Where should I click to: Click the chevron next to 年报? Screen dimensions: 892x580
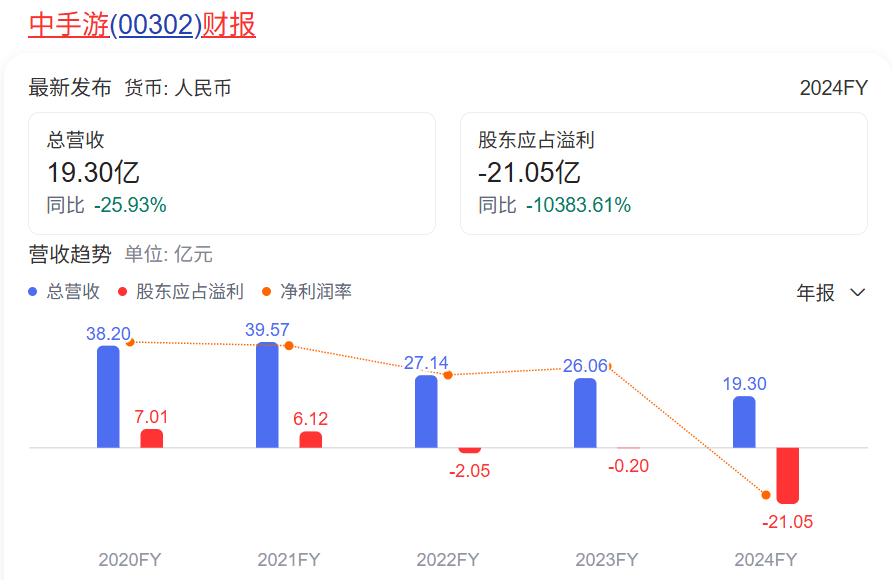coord(857,292)
